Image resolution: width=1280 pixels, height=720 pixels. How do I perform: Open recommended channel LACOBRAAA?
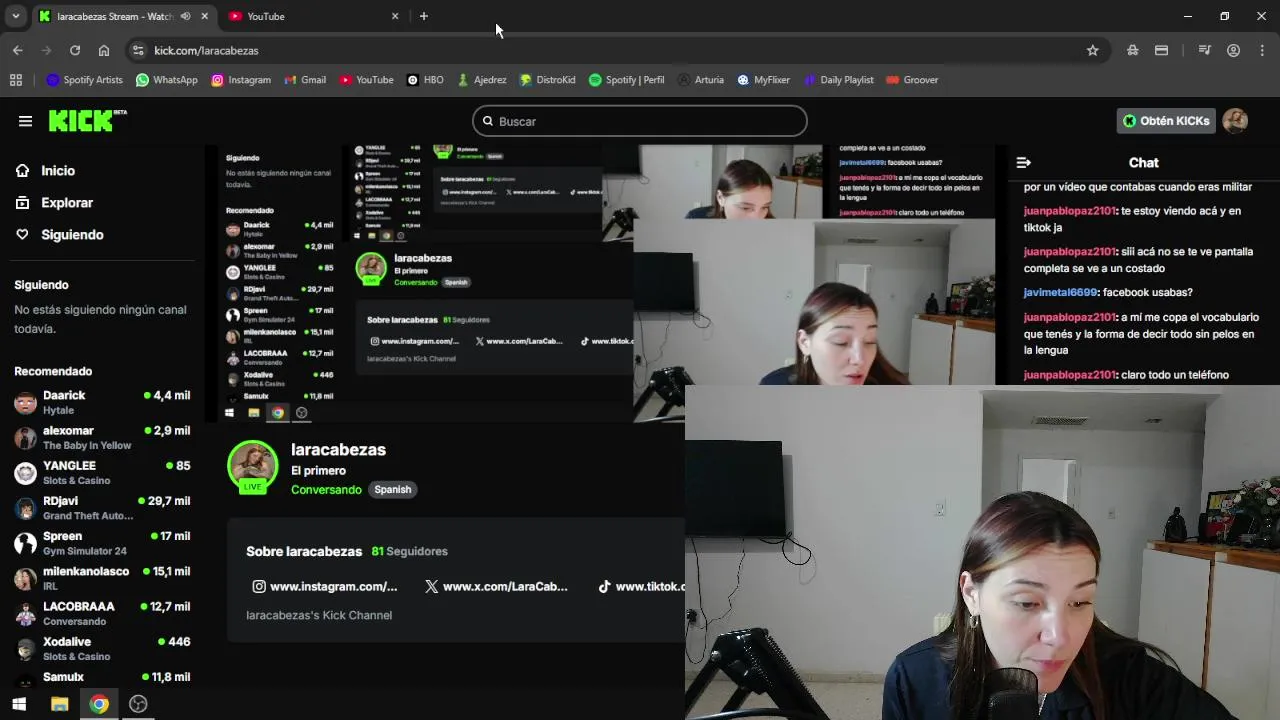(x=102, y=613)
